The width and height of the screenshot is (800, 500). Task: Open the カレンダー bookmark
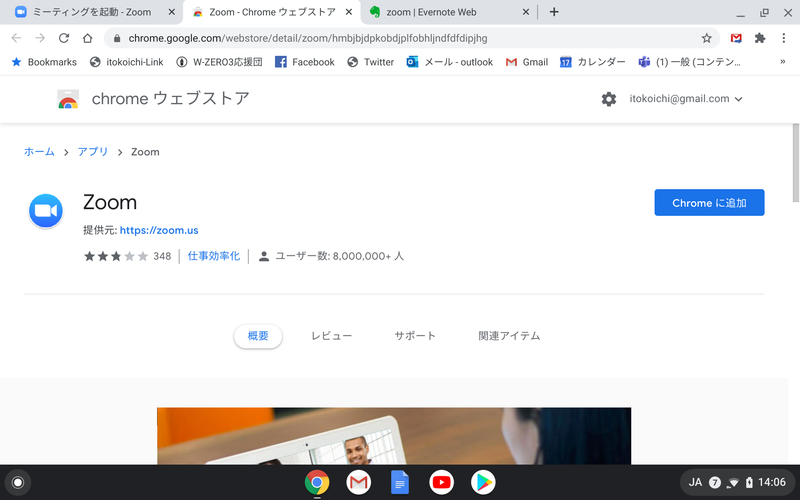592,62
